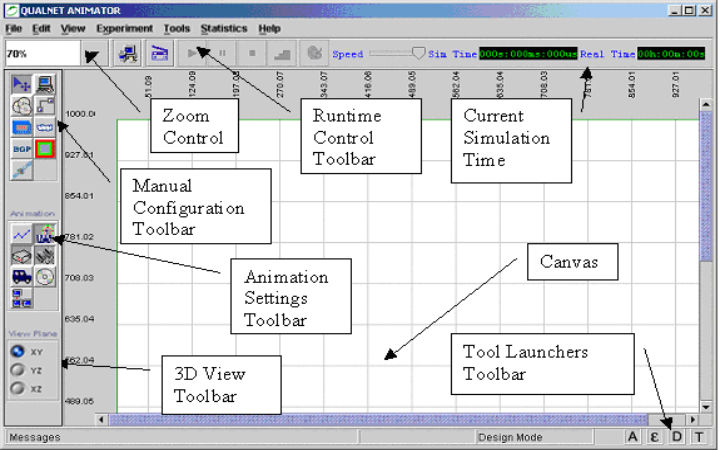The height and width of the screenshot is (450, 720).
Task: Click the horizontal scrollbar left arrow
Action: 101,419
